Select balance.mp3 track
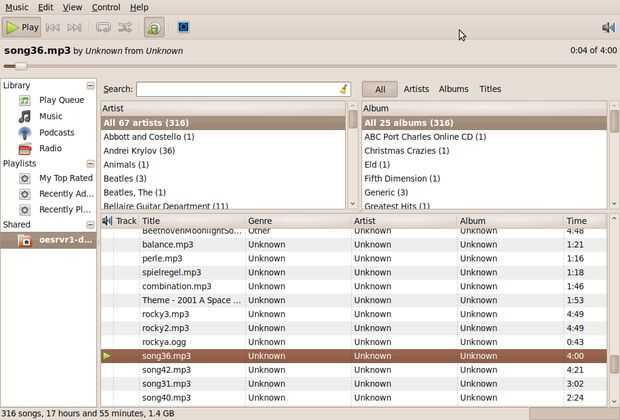This screenshot has height=420, width=620. coord(354,245)
